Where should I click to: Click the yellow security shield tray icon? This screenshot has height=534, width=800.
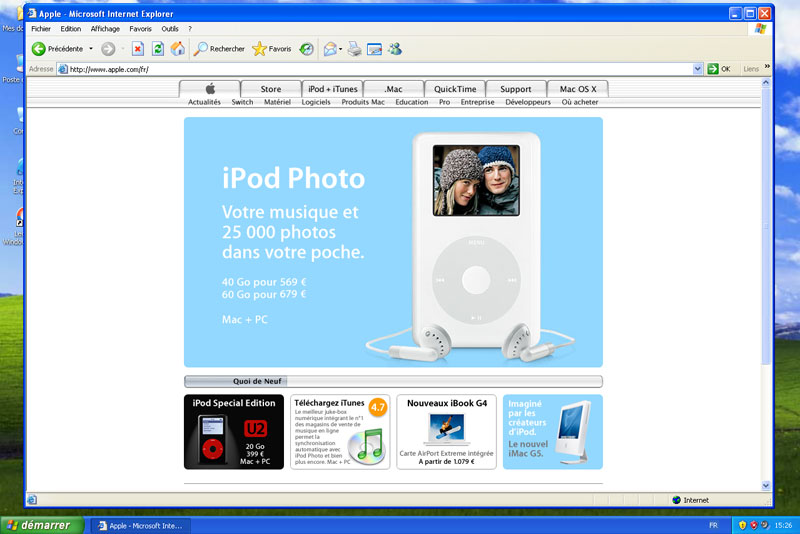742,525
